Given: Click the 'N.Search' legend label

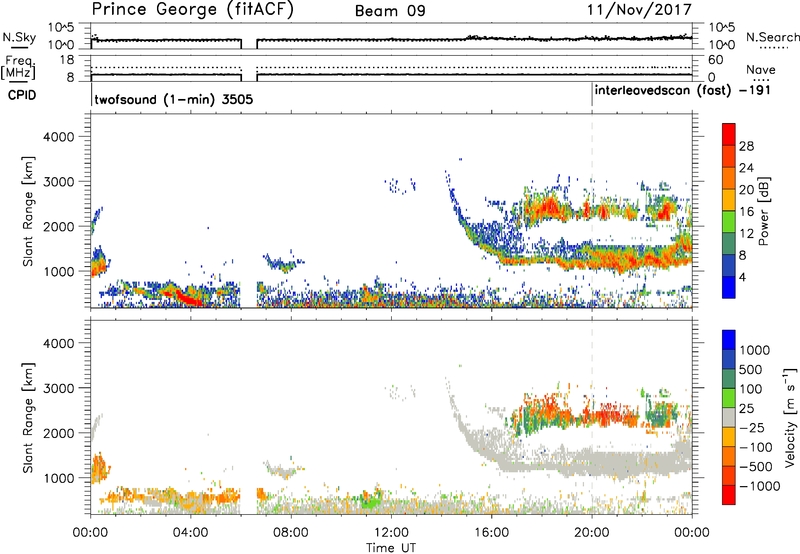Looking at the screenshot, I should click(x=772, y=37).
